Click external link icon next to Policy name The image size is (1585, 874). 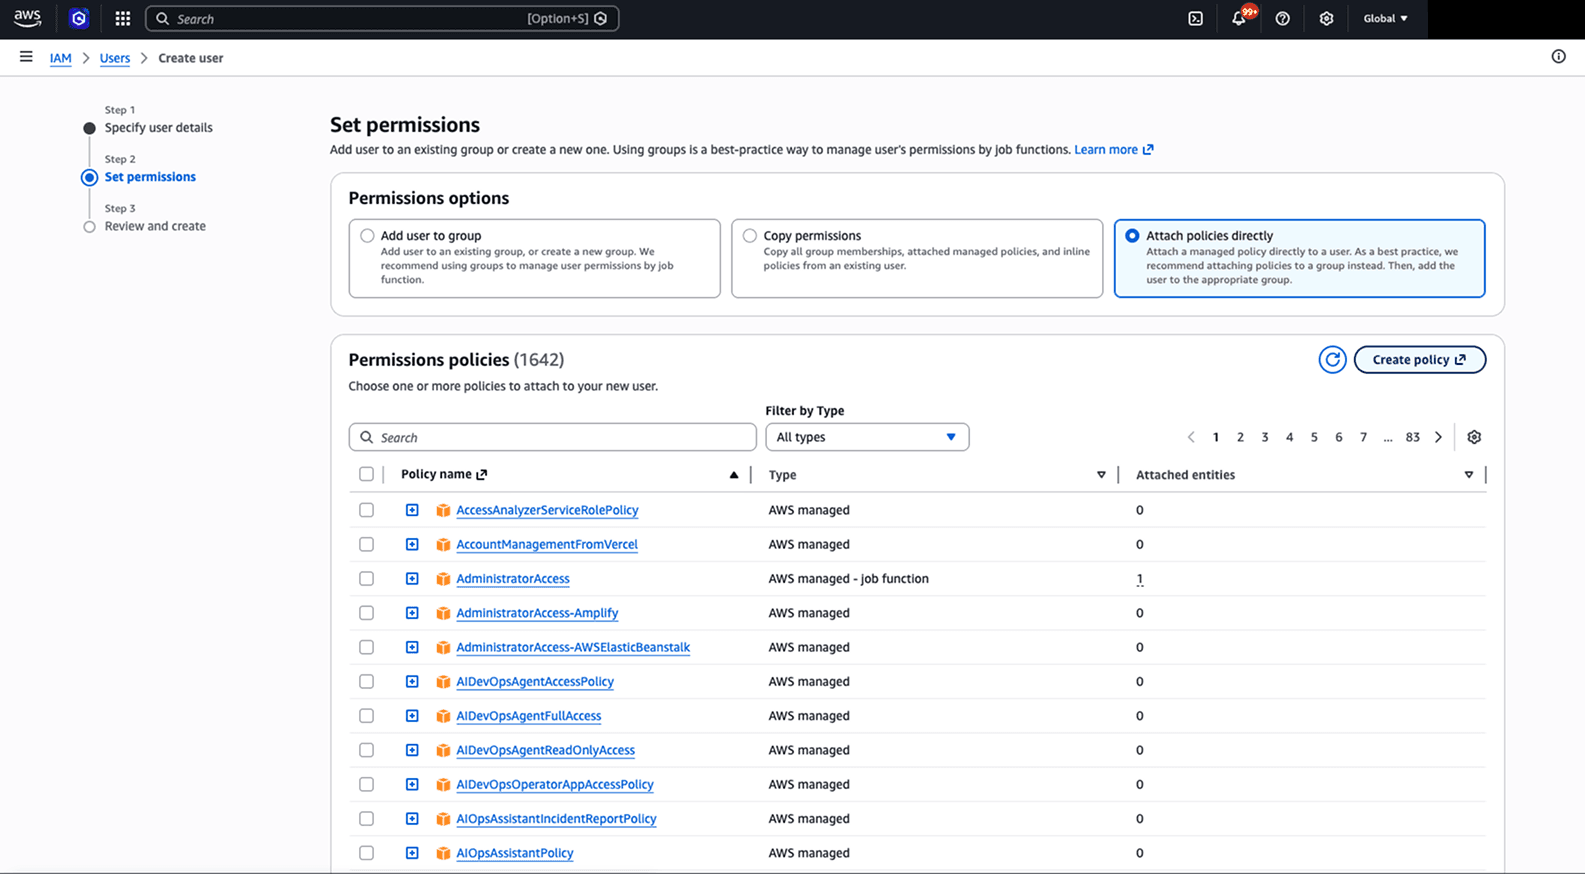coord(482,474)
